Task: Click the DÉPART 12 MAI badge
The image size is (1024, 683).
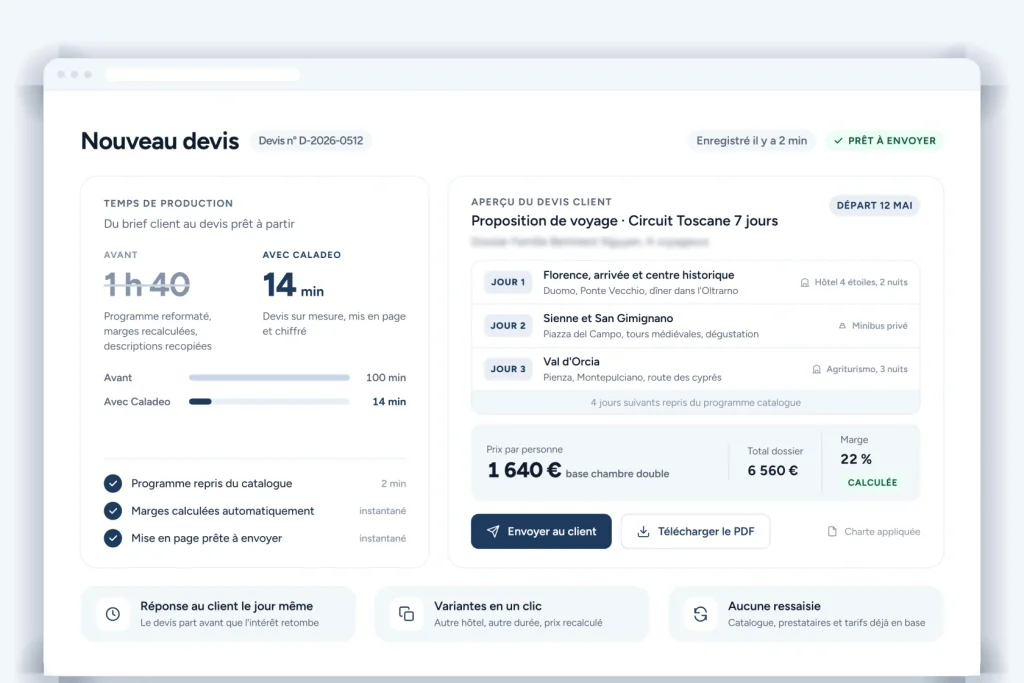Action: pos(874,205)
